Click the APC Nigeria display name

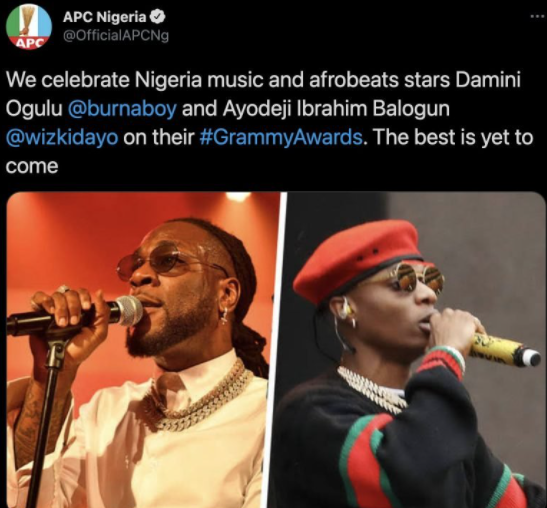(x=105, y=17)
